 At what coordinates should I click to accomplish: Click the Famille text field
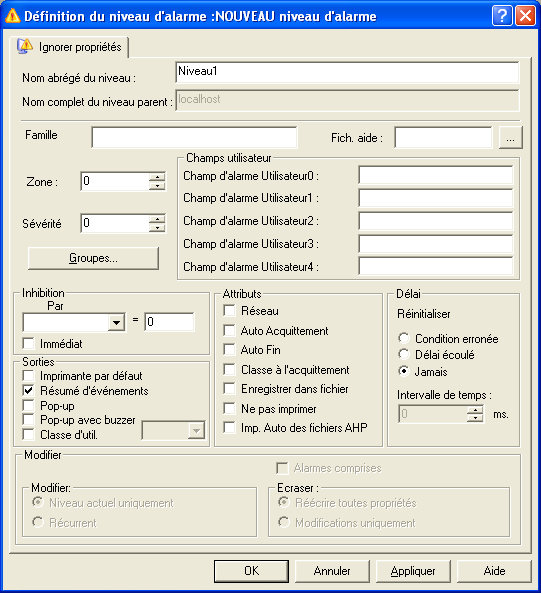click(x=194, y=137)
